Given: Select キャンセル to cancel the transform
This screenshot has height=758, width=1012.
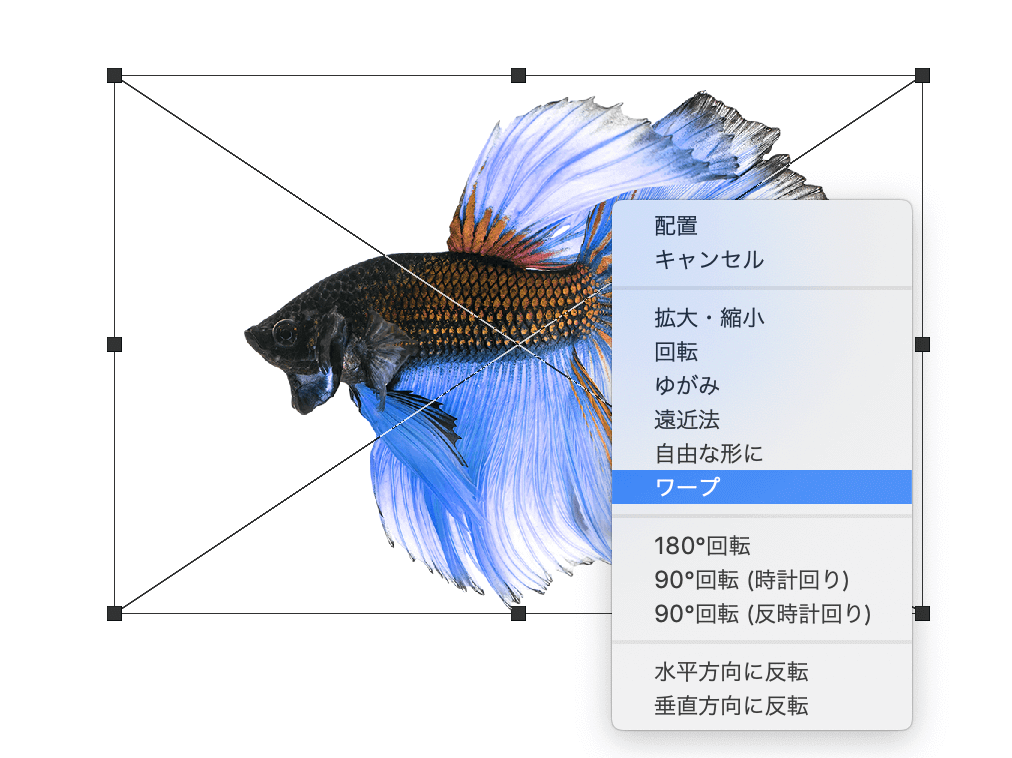Looking at the screenshot, I should (762, 260).
